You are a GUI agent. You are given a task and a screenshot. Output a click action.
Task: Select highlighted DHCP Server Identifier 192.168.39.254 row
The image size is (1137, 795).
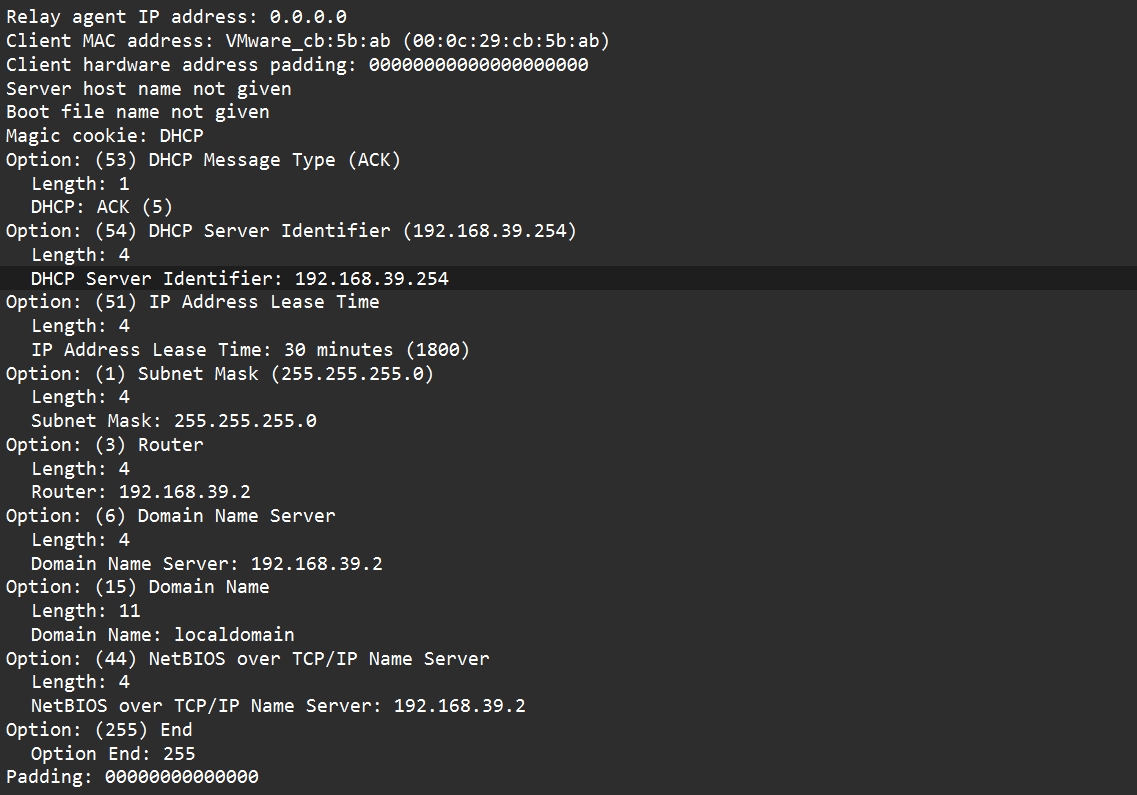click(568, 278)
